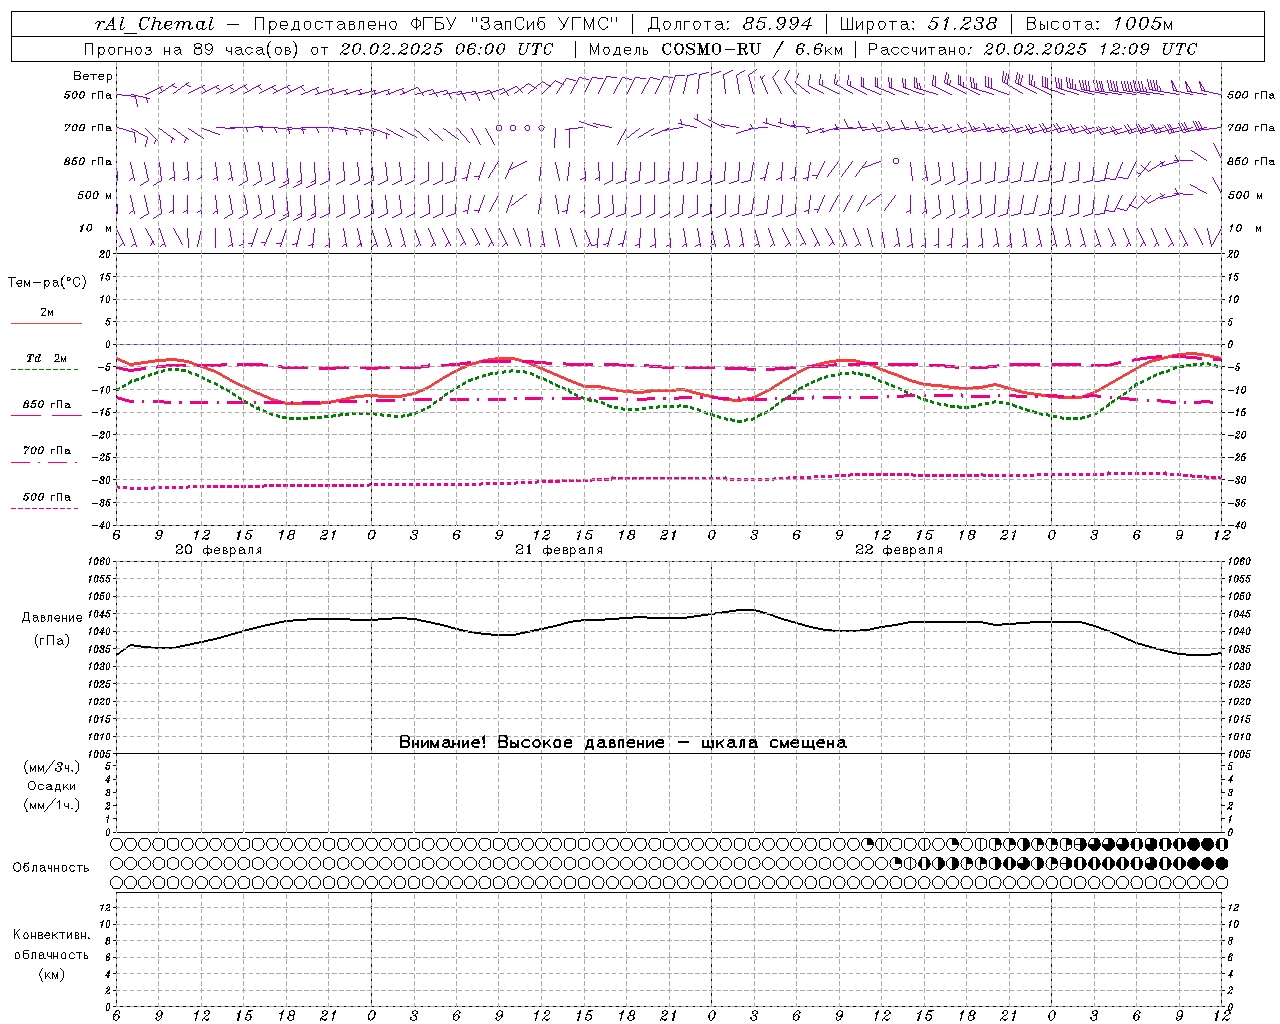Click the (км) unit label at bottom left
The height and width of the screenshot is (1024, 1280).
pos(52,973)
